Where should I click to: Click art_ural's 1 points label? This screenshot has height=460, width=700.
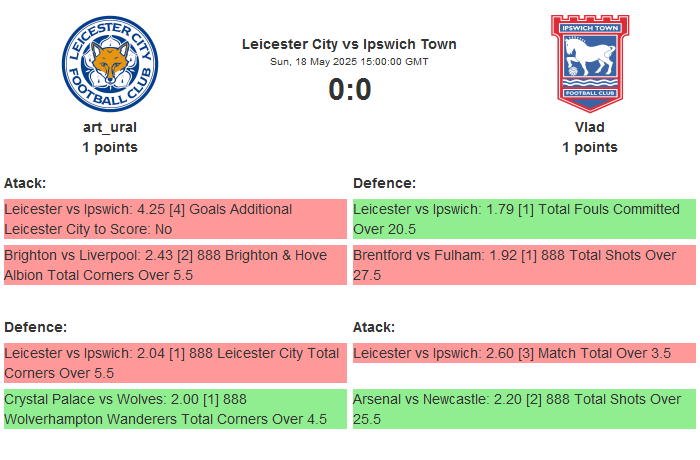(110, 147)
